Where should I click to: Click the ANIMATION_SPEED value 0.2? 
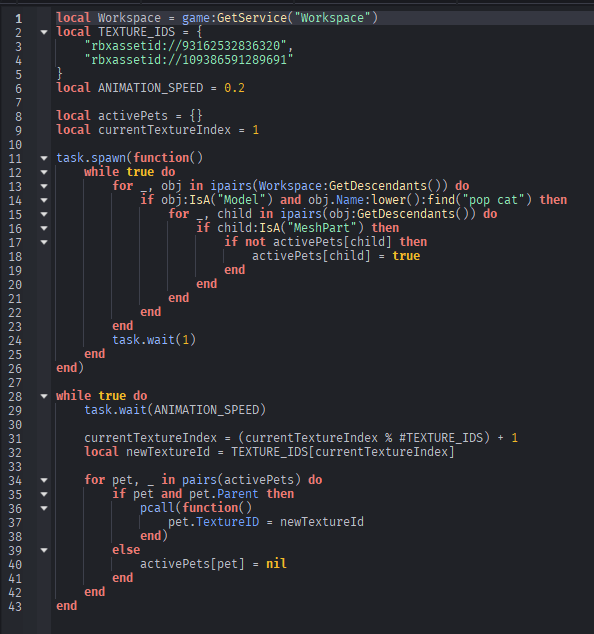coord(235,88)
